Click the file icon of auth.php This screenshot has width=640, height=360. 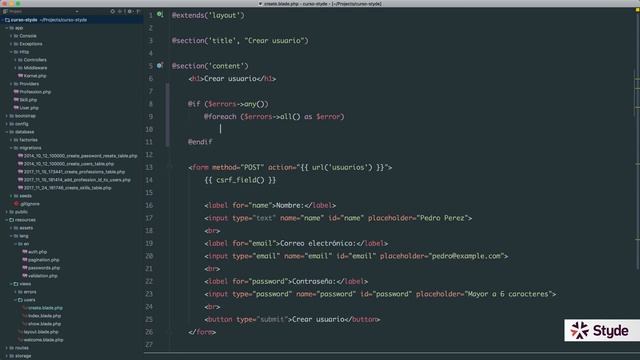(x=25, y=252)
